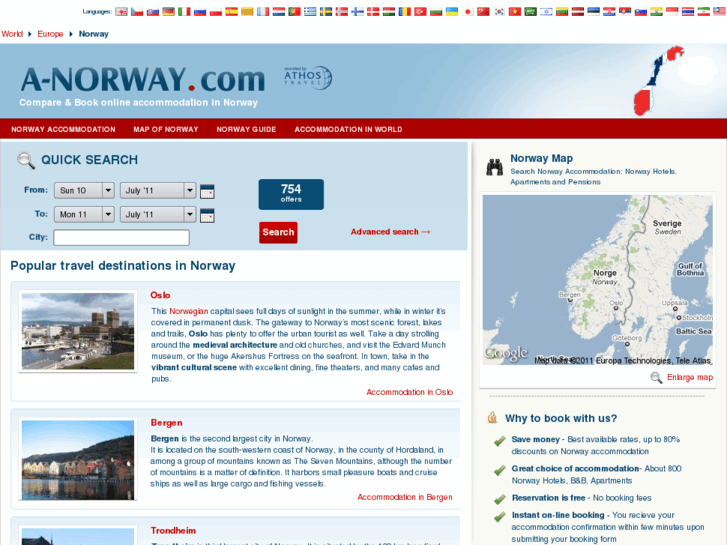Switch language with the UK flag
This screenshot has width=727, height=545.
point(121,12)
